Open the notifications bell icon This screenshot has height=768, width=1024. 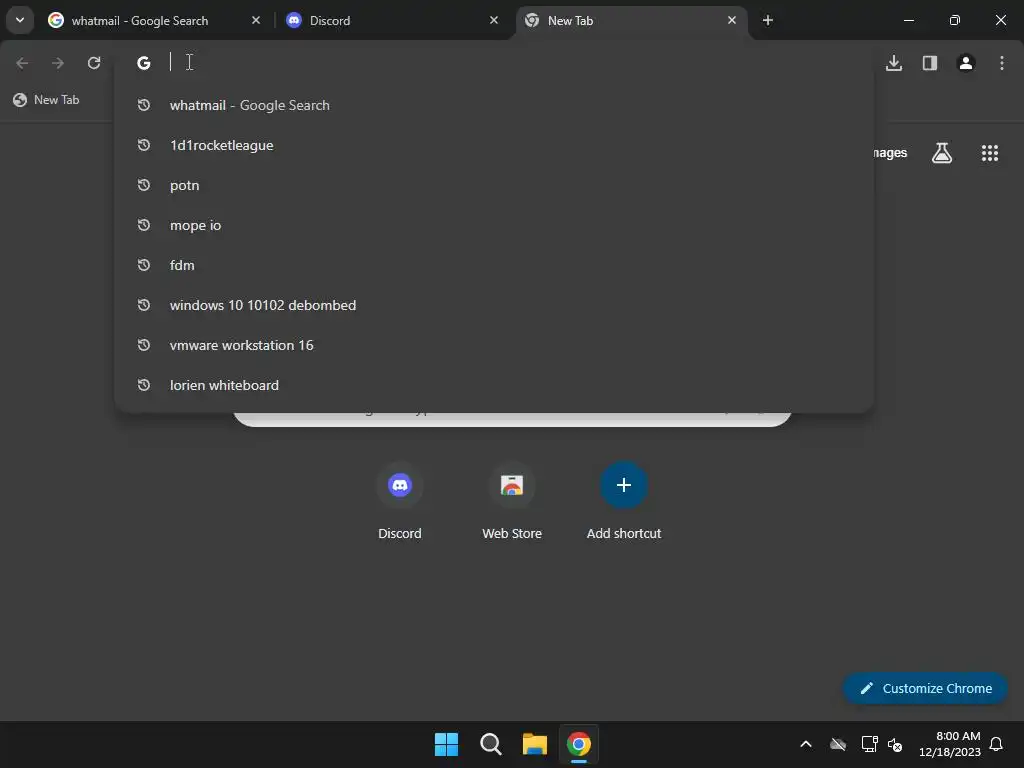click(997, 744)
